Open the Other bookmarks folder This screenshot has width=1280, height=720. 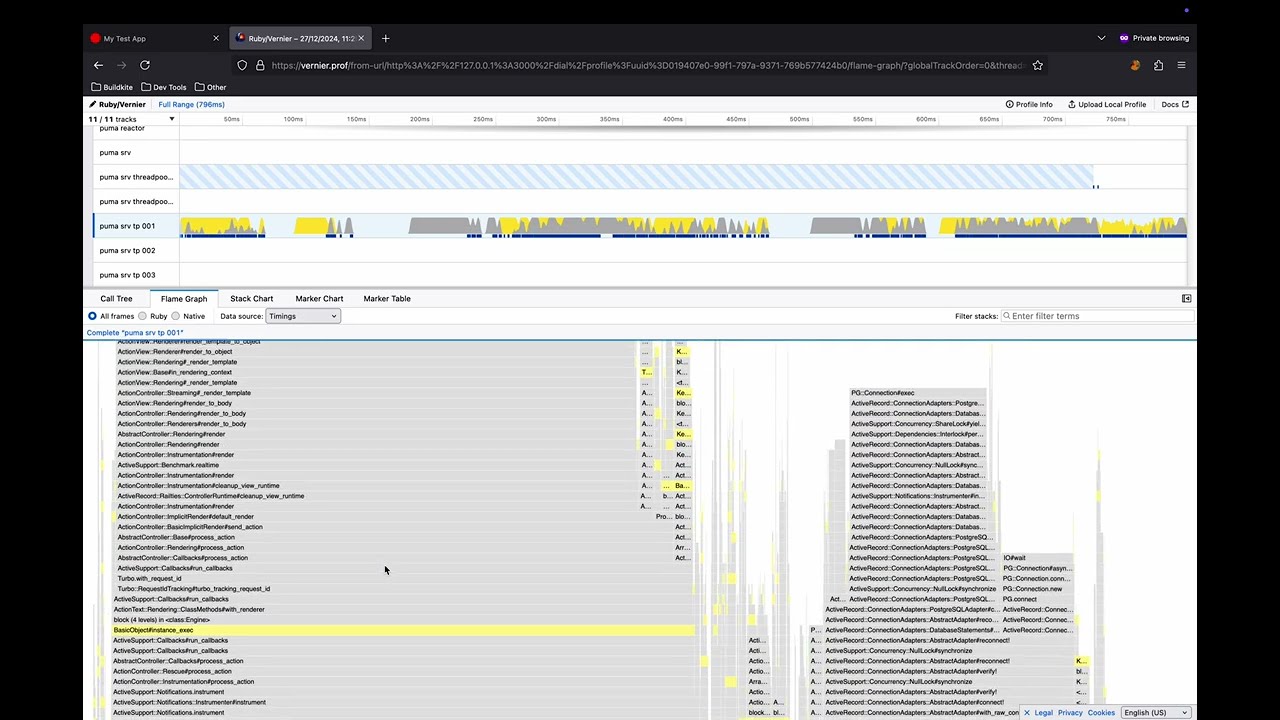211,87
